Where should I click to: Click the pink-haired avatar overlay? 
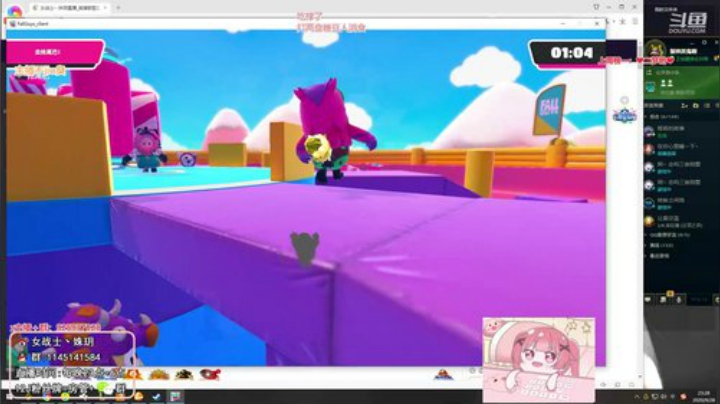click(539, 359)
